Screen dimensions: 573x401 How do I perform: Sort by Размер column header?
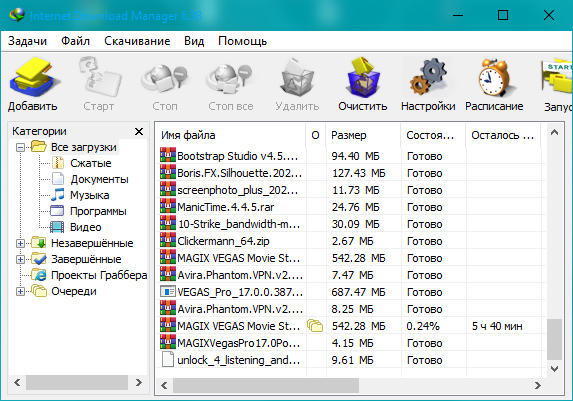tap(363, 135)
